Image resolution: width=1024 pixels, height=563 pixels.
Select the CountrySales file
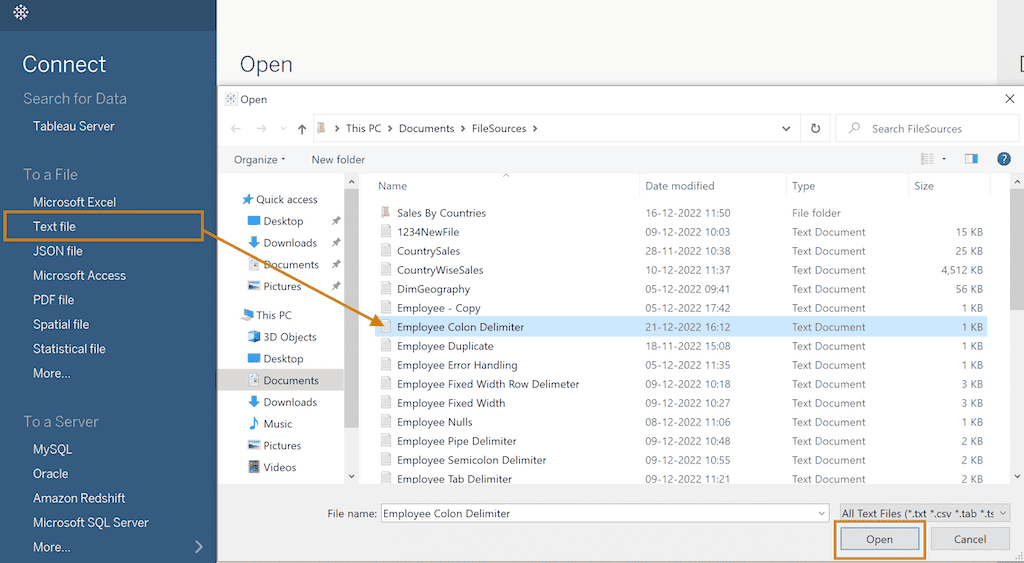point(428,251)
